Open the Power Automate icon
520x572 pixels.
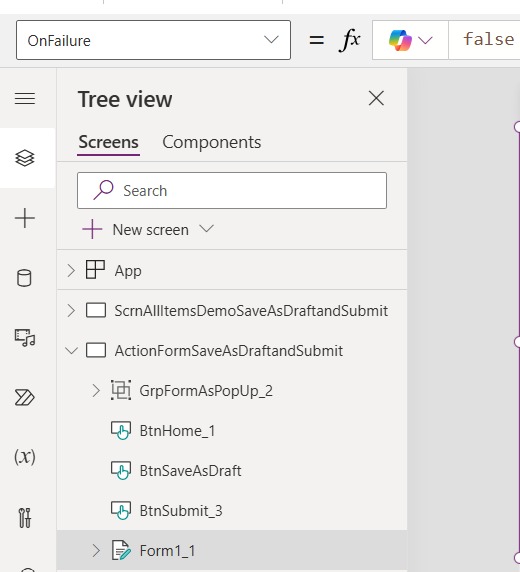pyautogui.click(x=24, y=397)
